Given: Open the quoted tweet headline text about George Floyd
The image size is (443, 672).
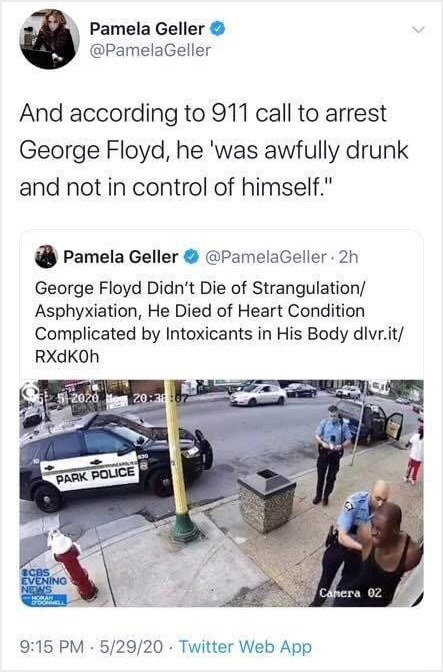Looking at the screenshot, I should tap(219, 322).
